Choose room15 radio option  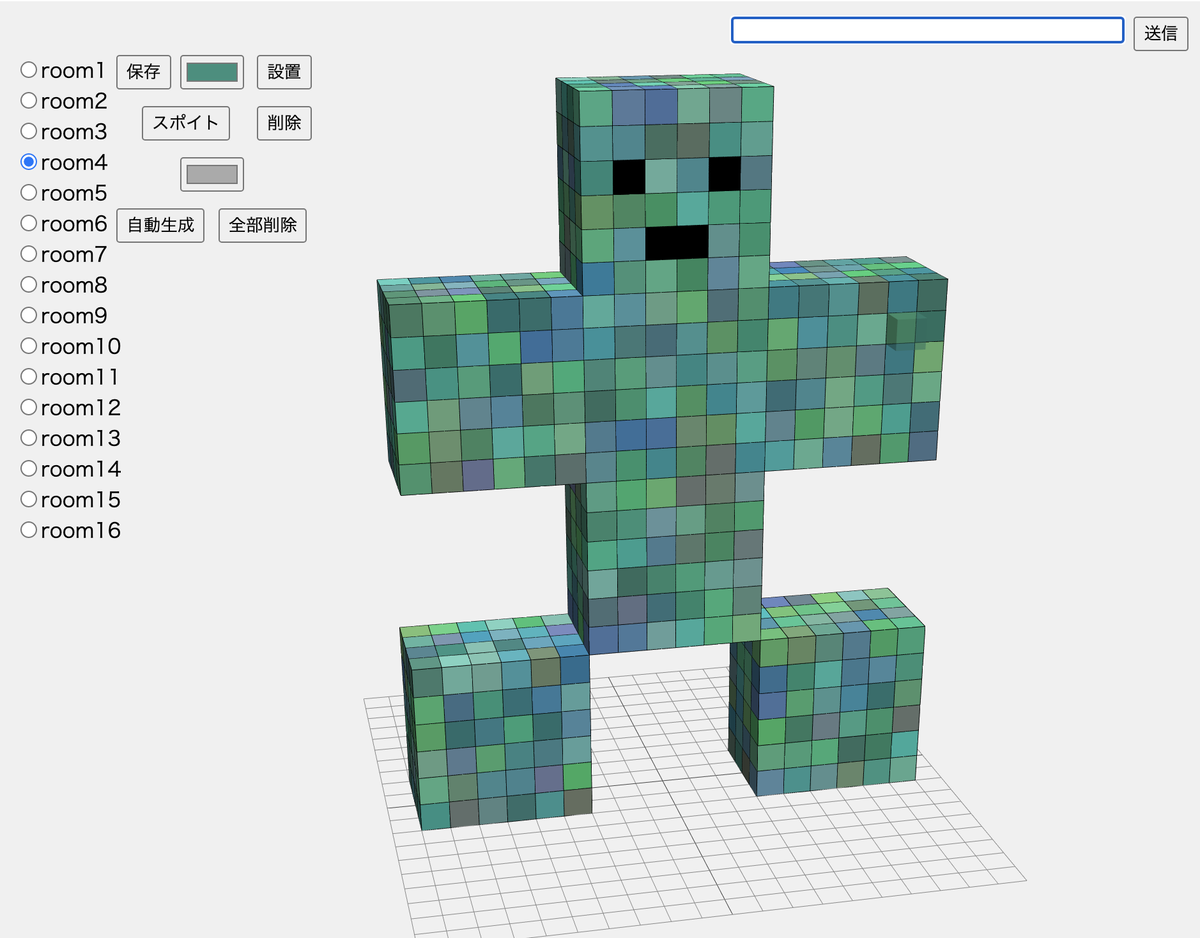29,499
